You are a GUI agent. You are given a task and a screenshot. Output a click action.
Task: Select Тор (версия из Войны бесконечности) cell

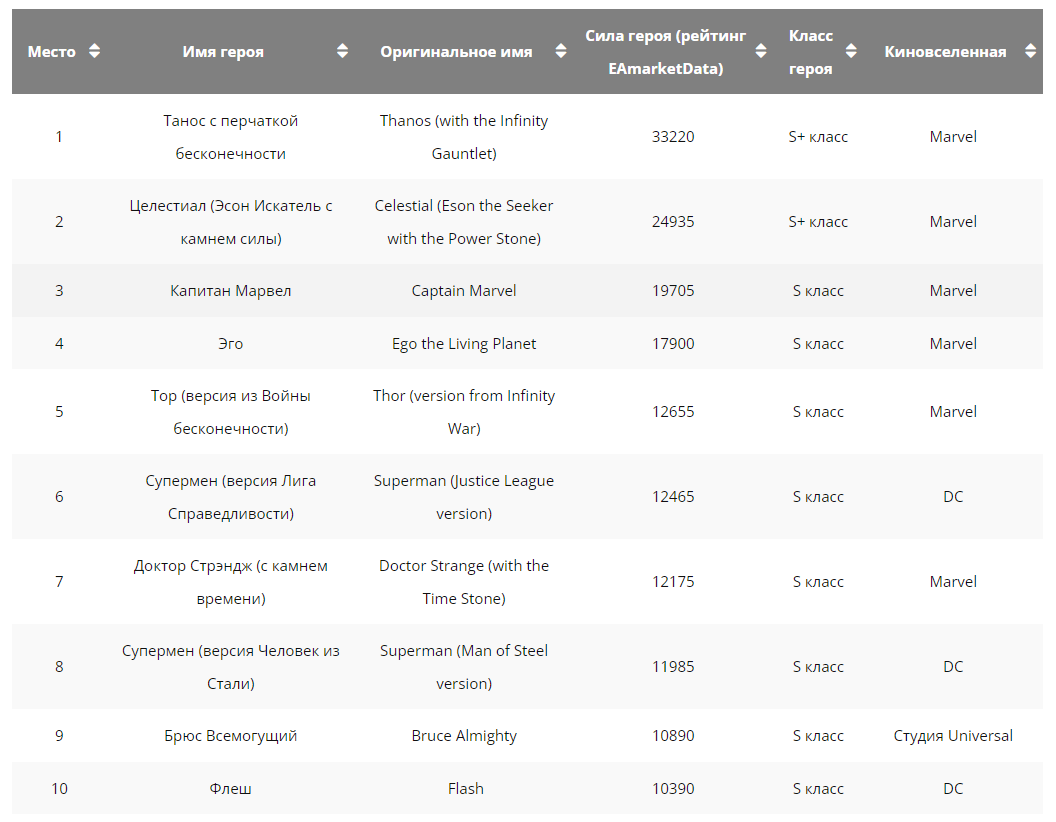[x=230, y=412]
